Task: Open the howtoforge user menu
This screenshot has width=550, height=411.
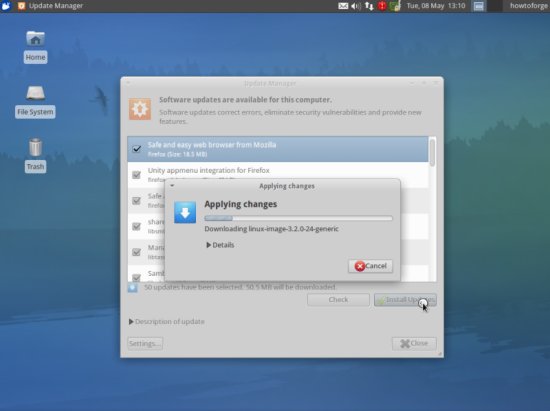Action: (x=529, y=6)
